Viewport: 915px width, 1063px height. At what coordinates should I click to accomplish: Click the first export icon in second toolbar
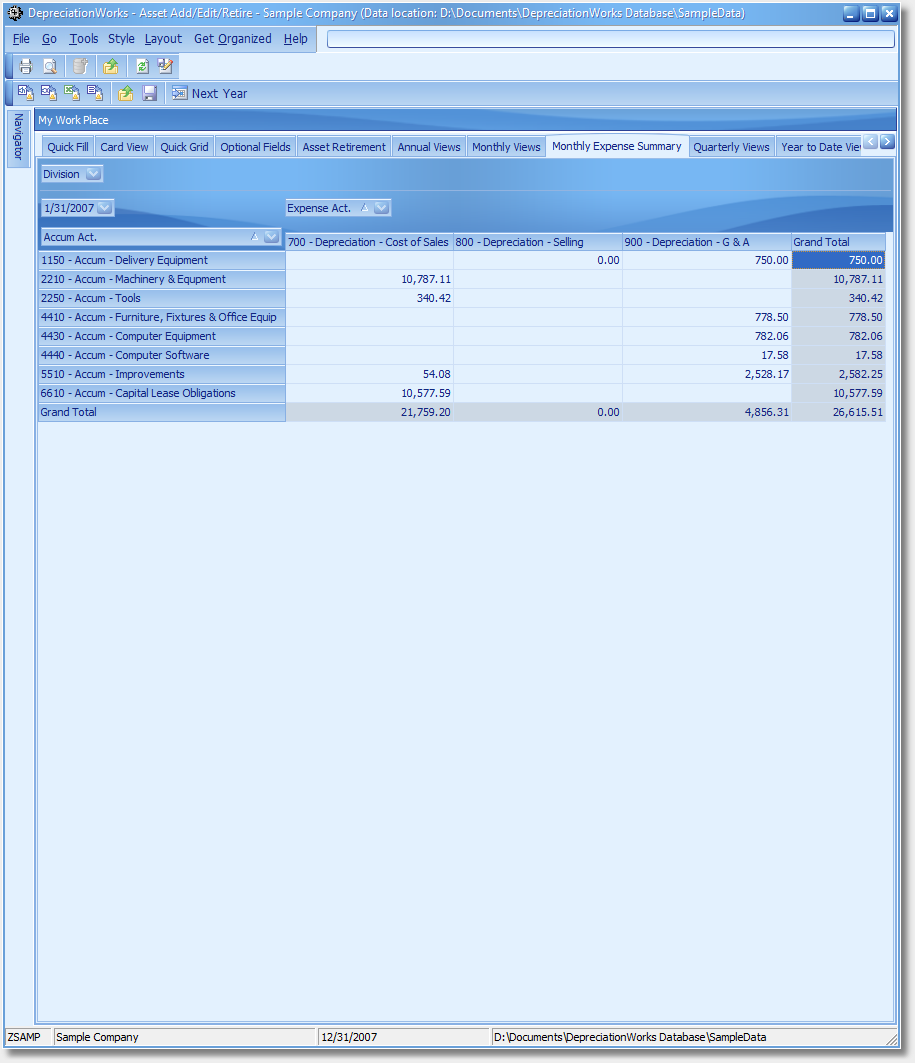(25, 93)
